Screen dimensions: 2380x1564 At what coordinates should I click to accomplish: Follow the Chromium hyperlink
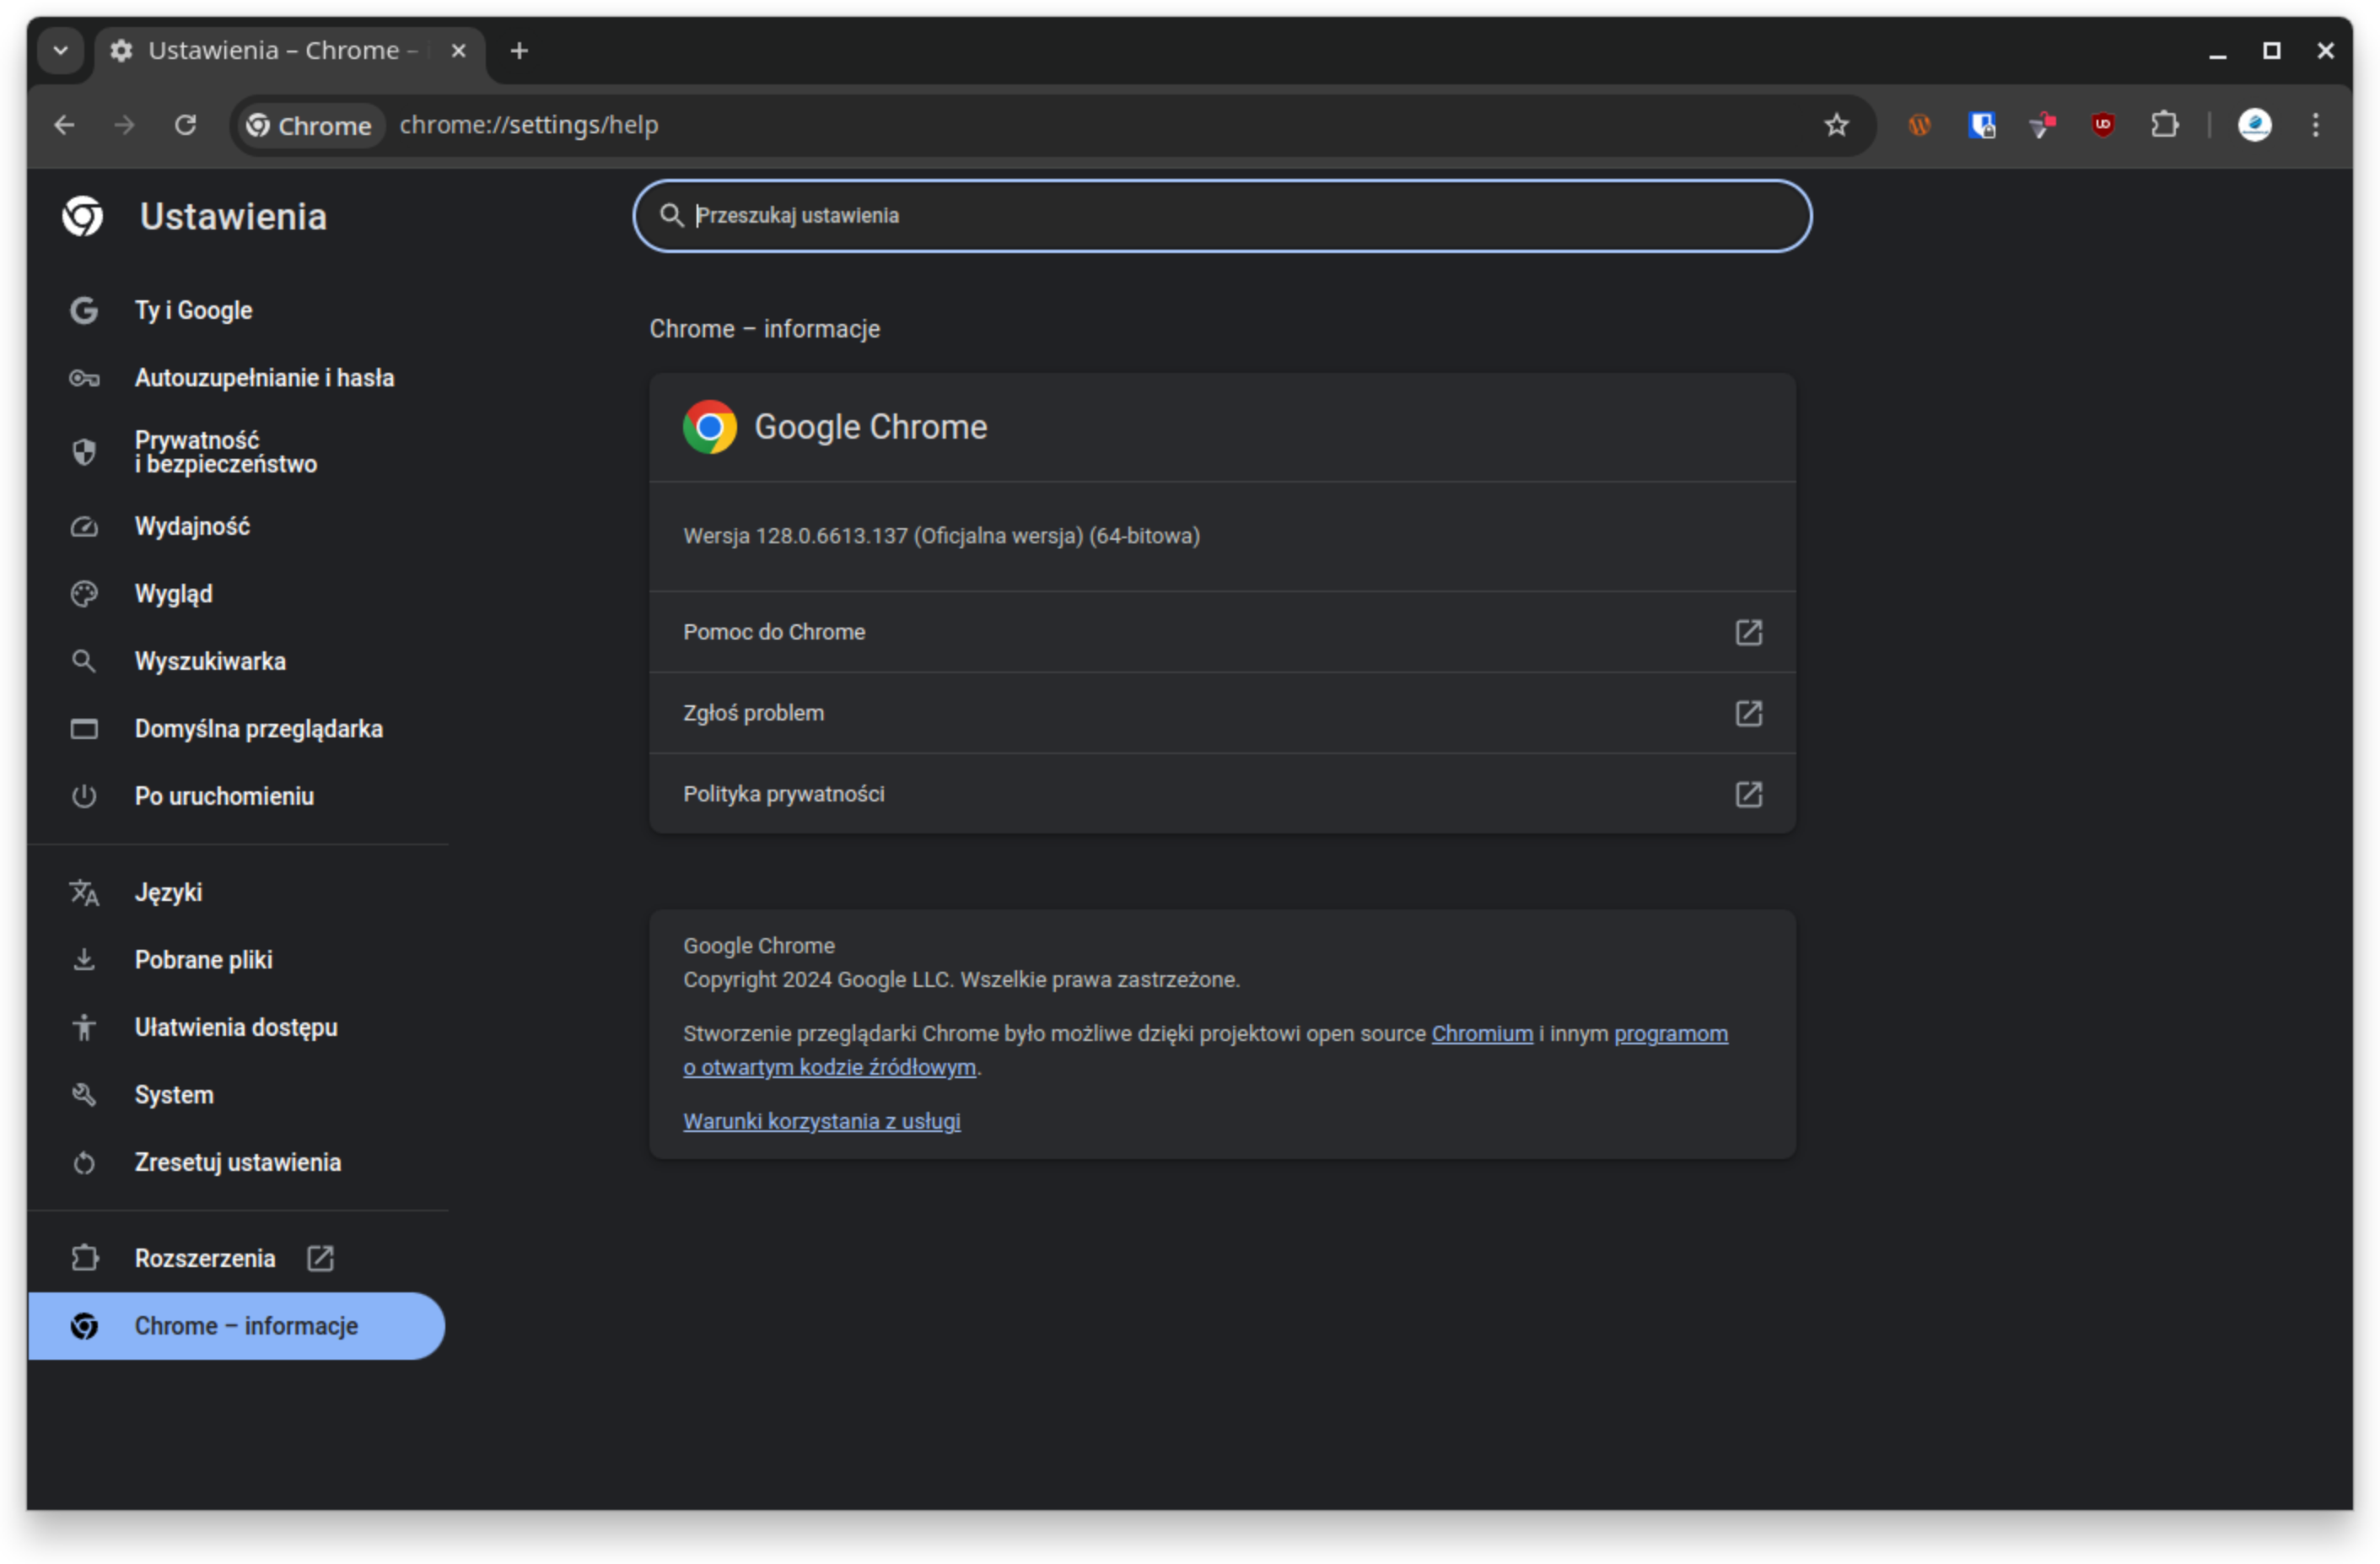point(1481,1033)
